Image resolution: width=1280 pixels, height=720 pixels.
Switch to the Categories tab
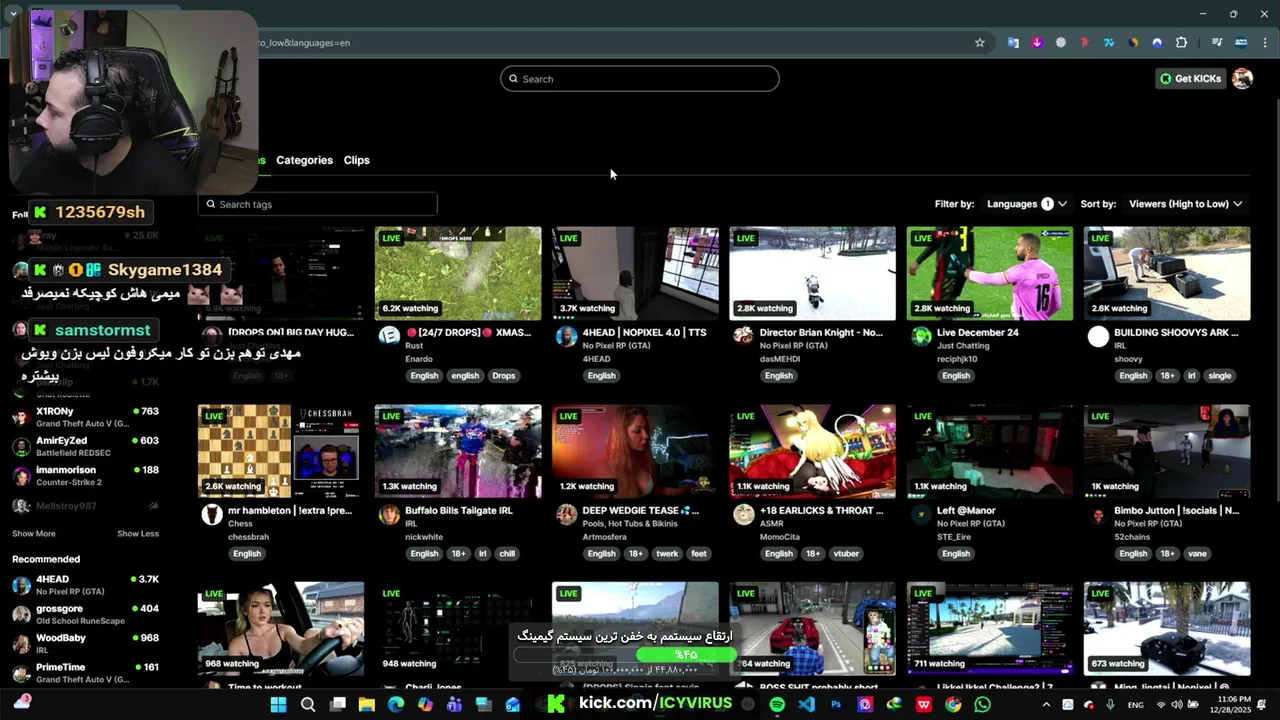pyautogui.click(x=304, y=160)
